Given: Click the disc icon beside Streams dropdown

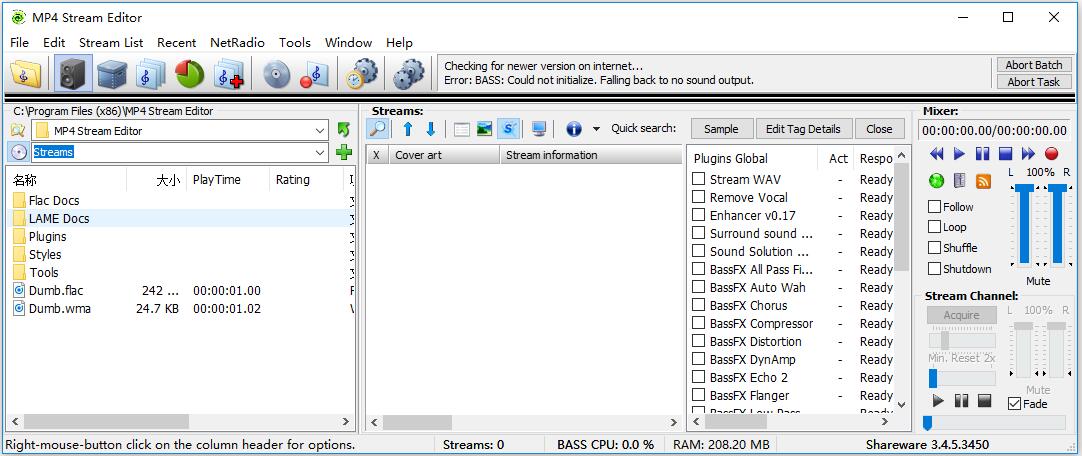Looking at the screenshot, I should pos(19,152).
